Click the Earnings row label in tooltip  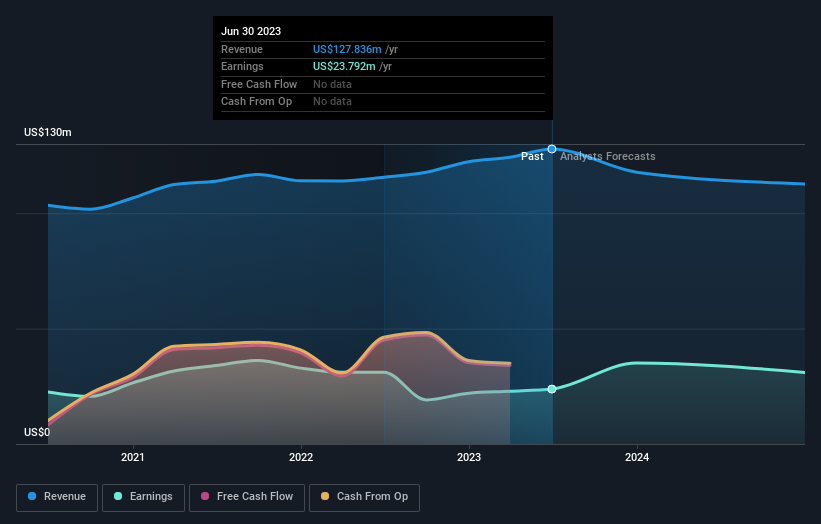pos(242,66)
